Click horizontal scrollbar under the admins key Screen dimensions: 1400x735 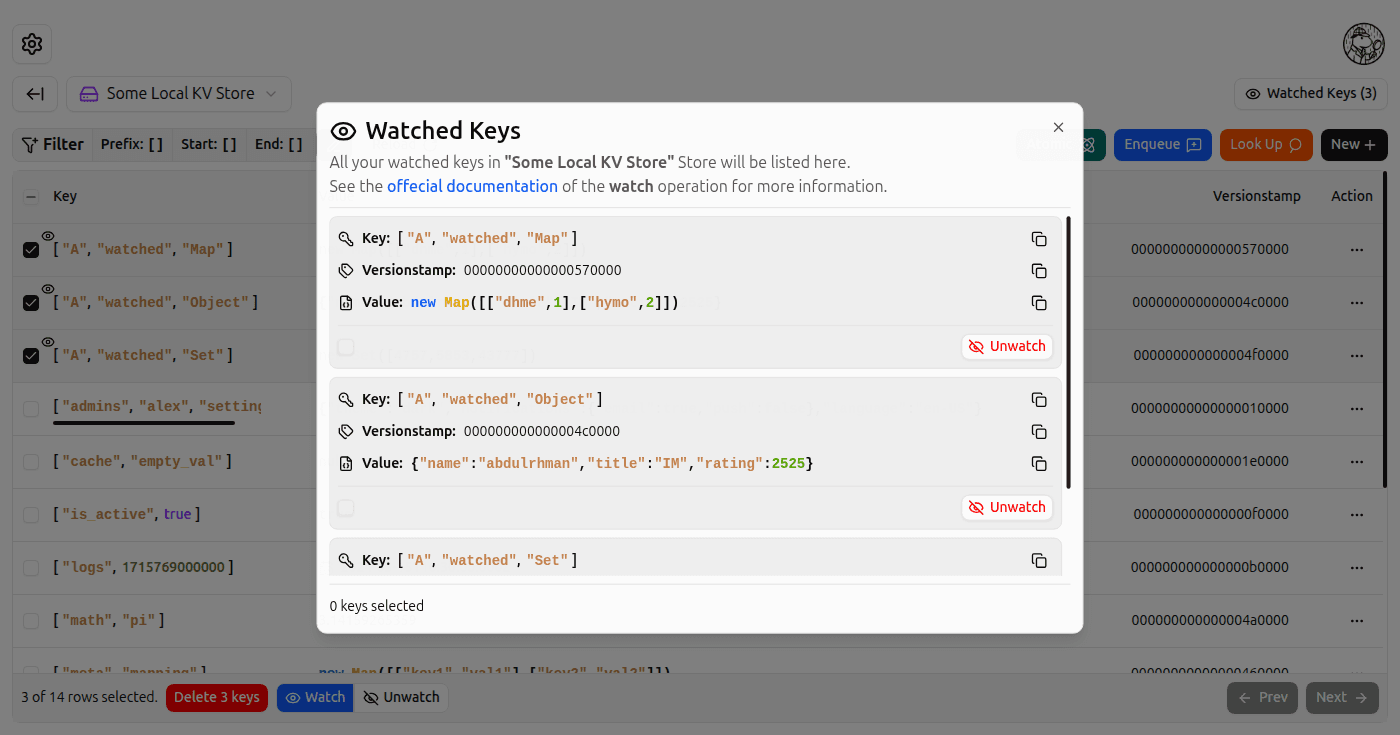tap(144, 423)
